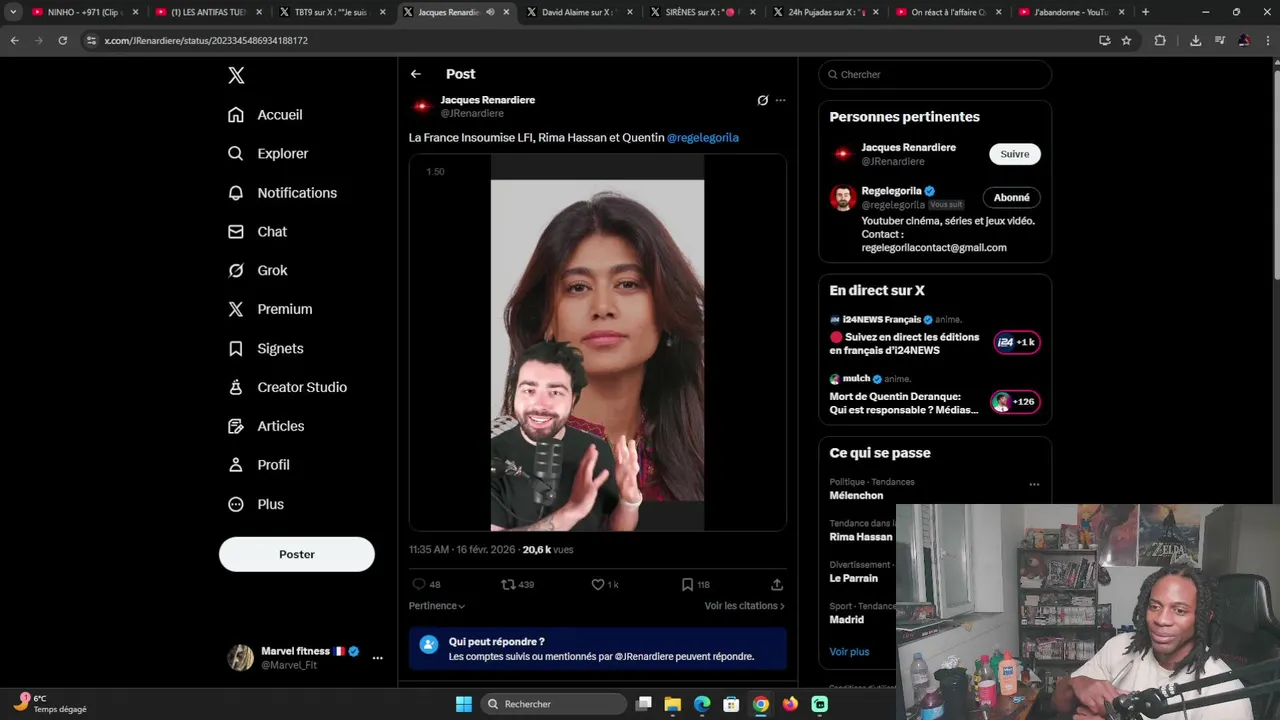
Task: Switch to NINHO +971 YouTube tab
Action: click(83, 12)
